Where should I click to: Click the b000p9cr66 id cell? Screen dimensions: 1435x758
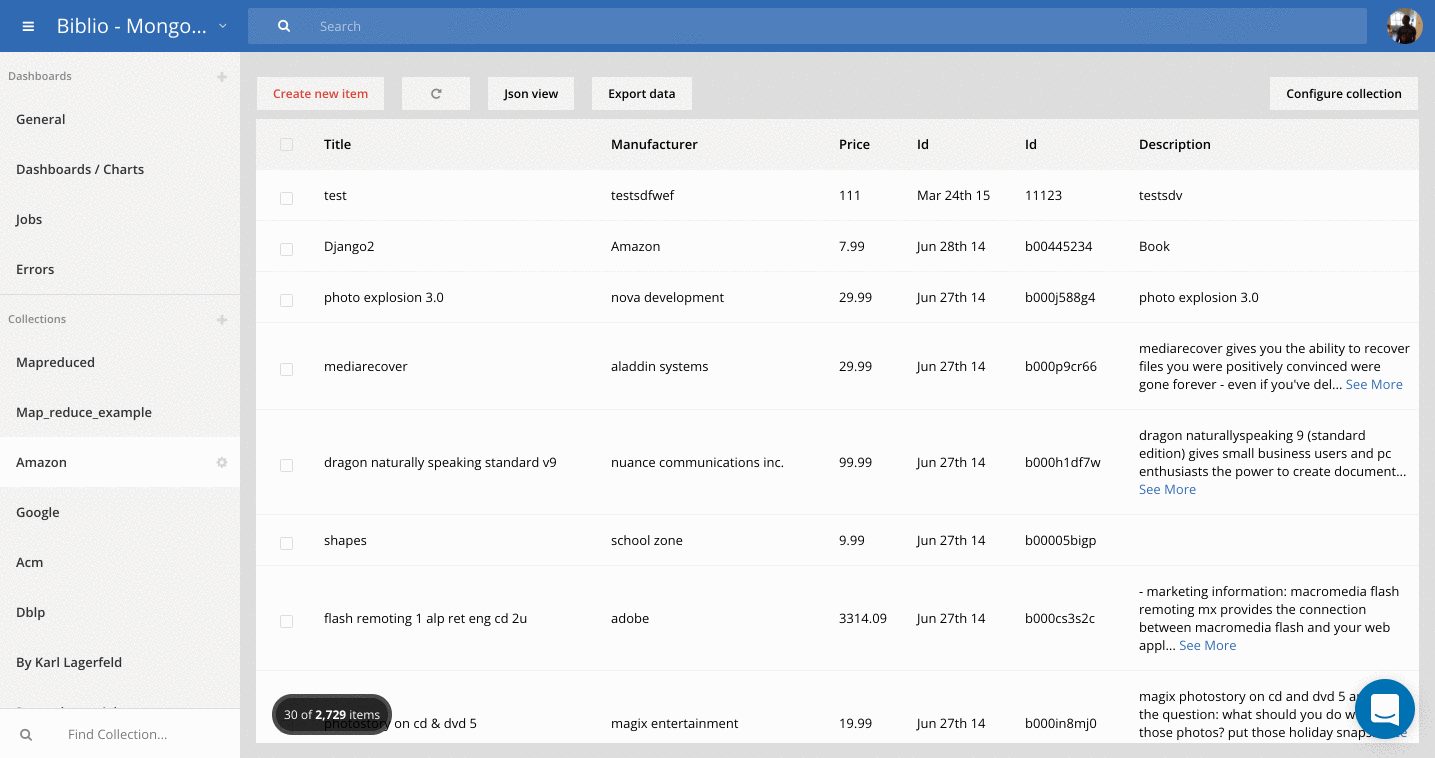coord(1061,366)
